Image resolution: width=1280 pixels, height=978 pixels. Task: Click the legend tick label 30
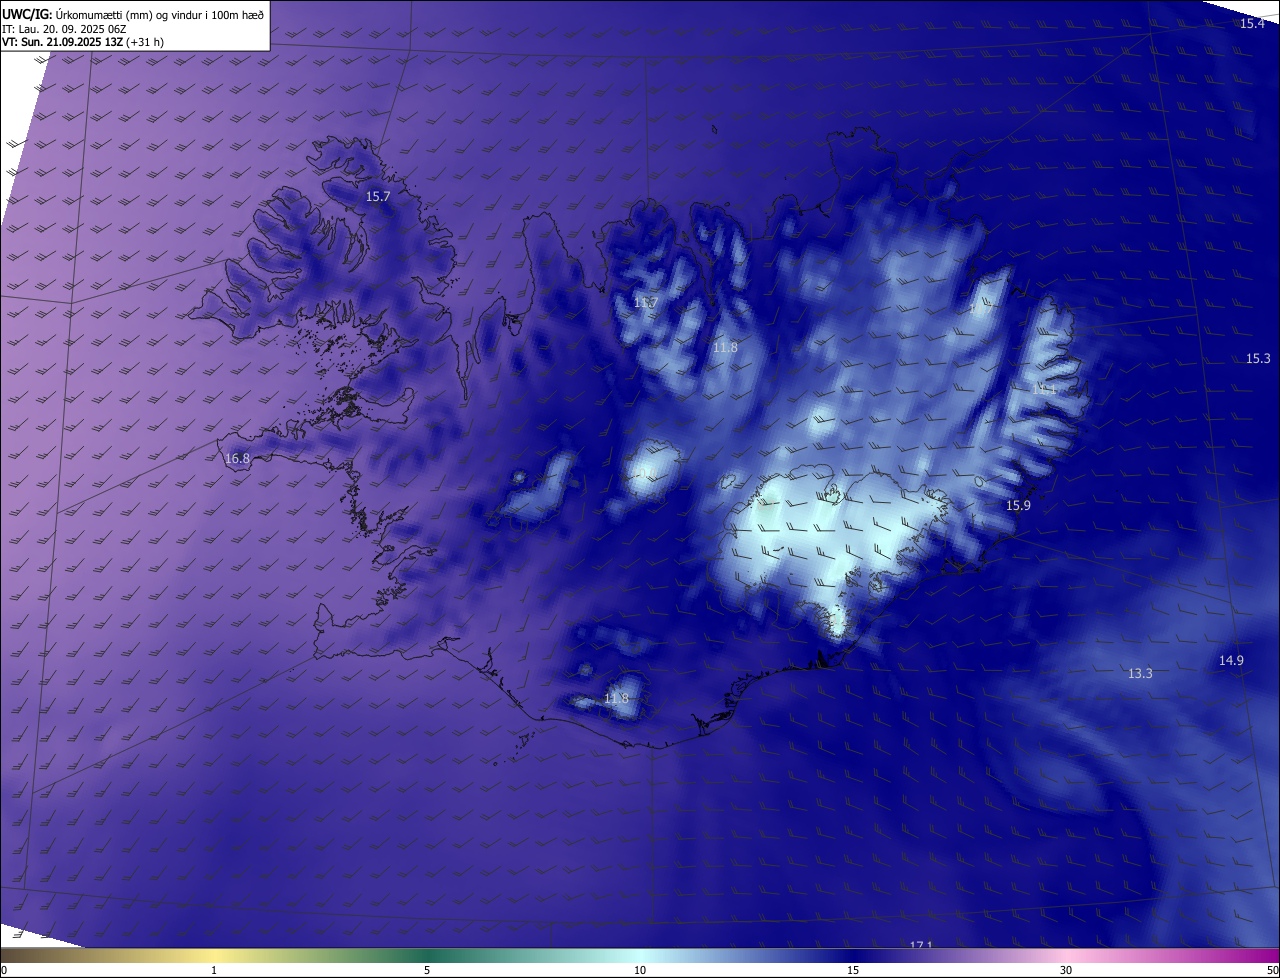point(1066,970)
